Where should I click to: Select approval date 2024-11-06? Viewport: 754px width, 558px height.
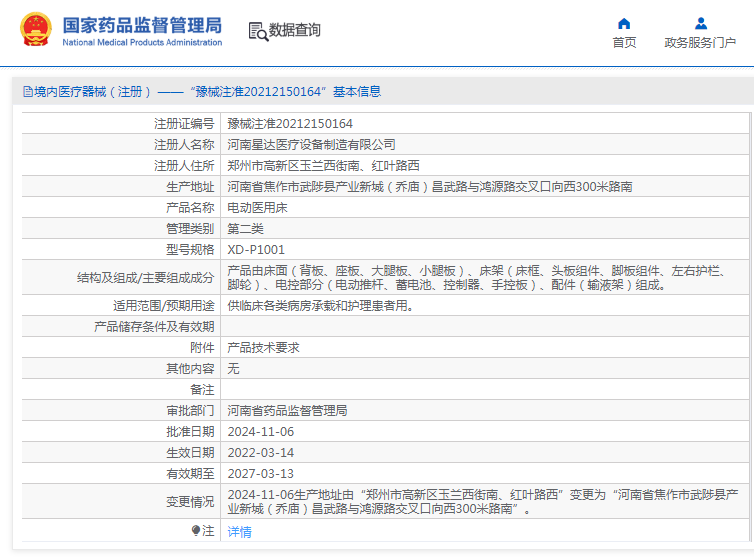[261, 431]
